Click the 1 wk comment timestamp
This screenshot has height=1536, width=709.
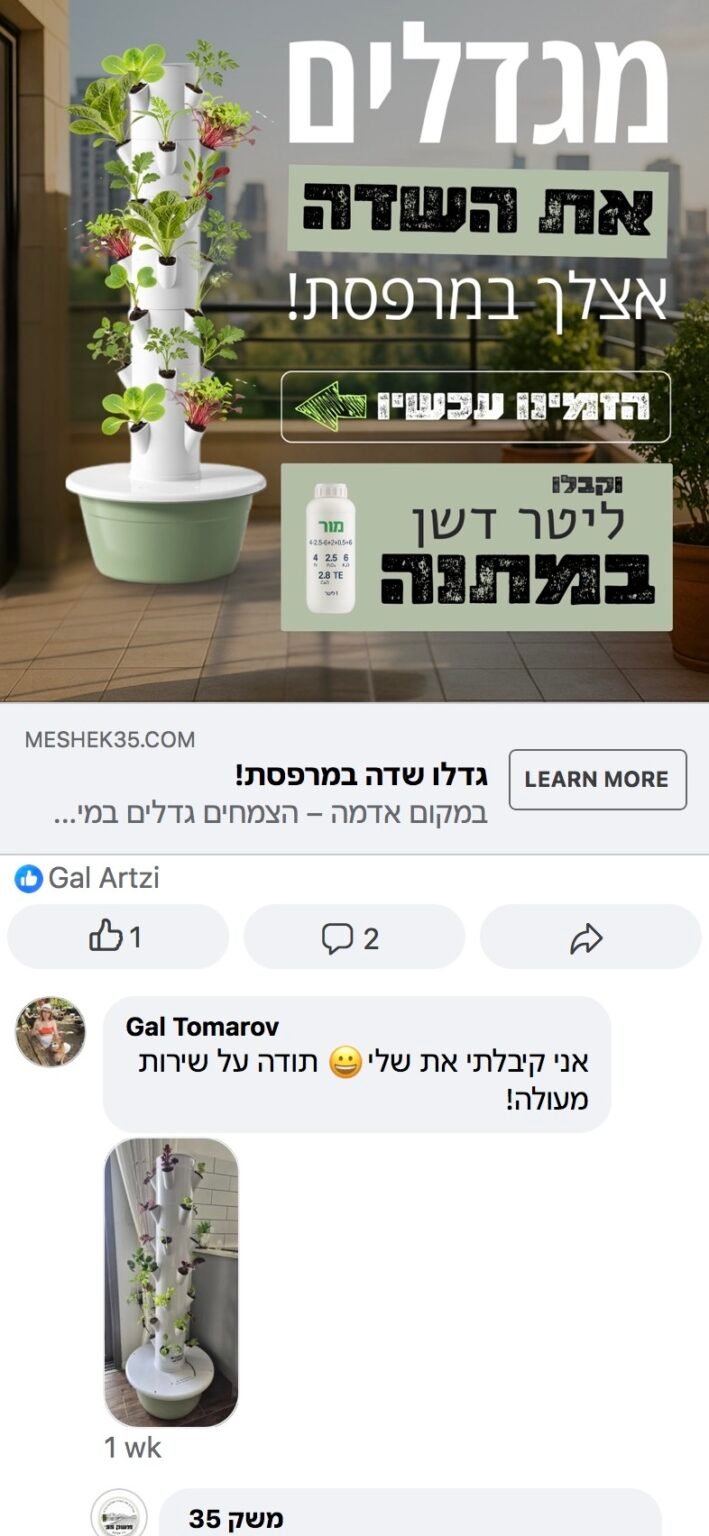(x=132, y=1447)
